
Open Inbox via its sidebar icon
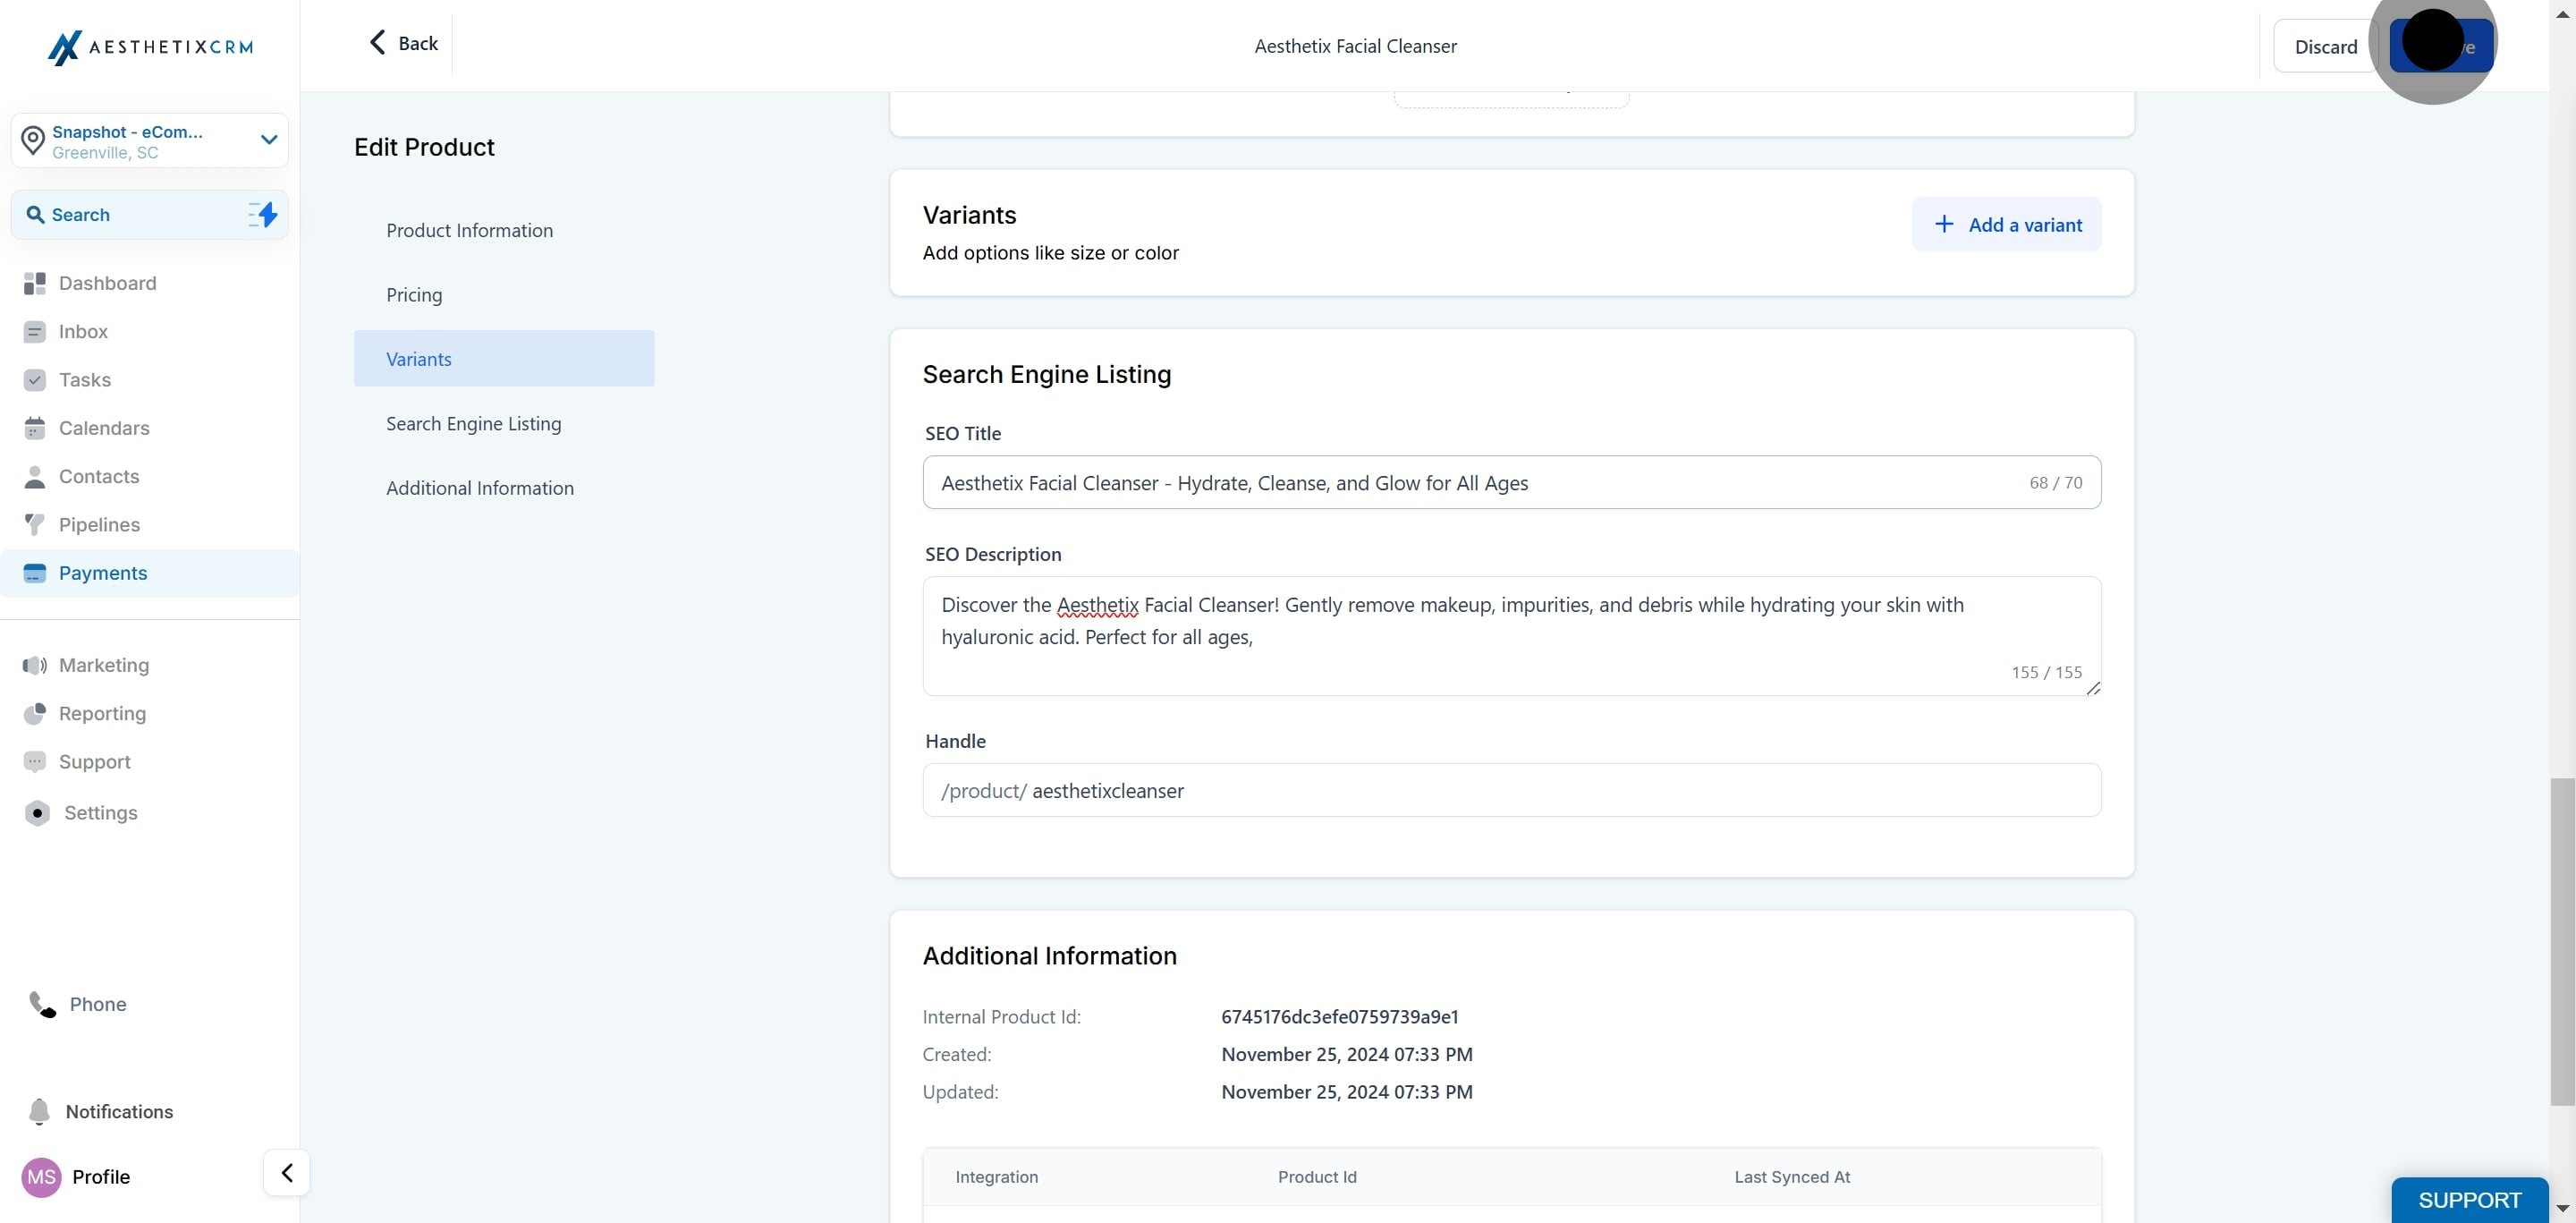pyautogui.click(x=35, y=332)
